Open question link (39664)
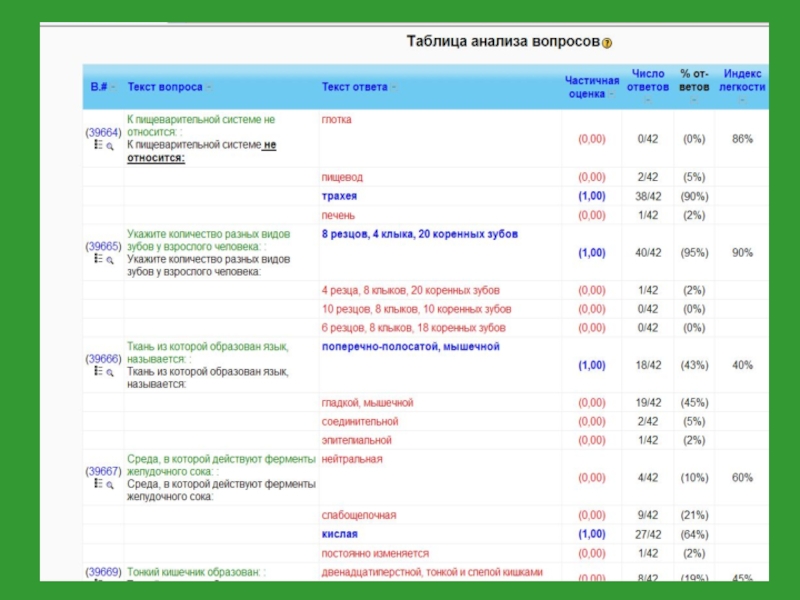The image size is (800, 600). (x=103, y=133)
